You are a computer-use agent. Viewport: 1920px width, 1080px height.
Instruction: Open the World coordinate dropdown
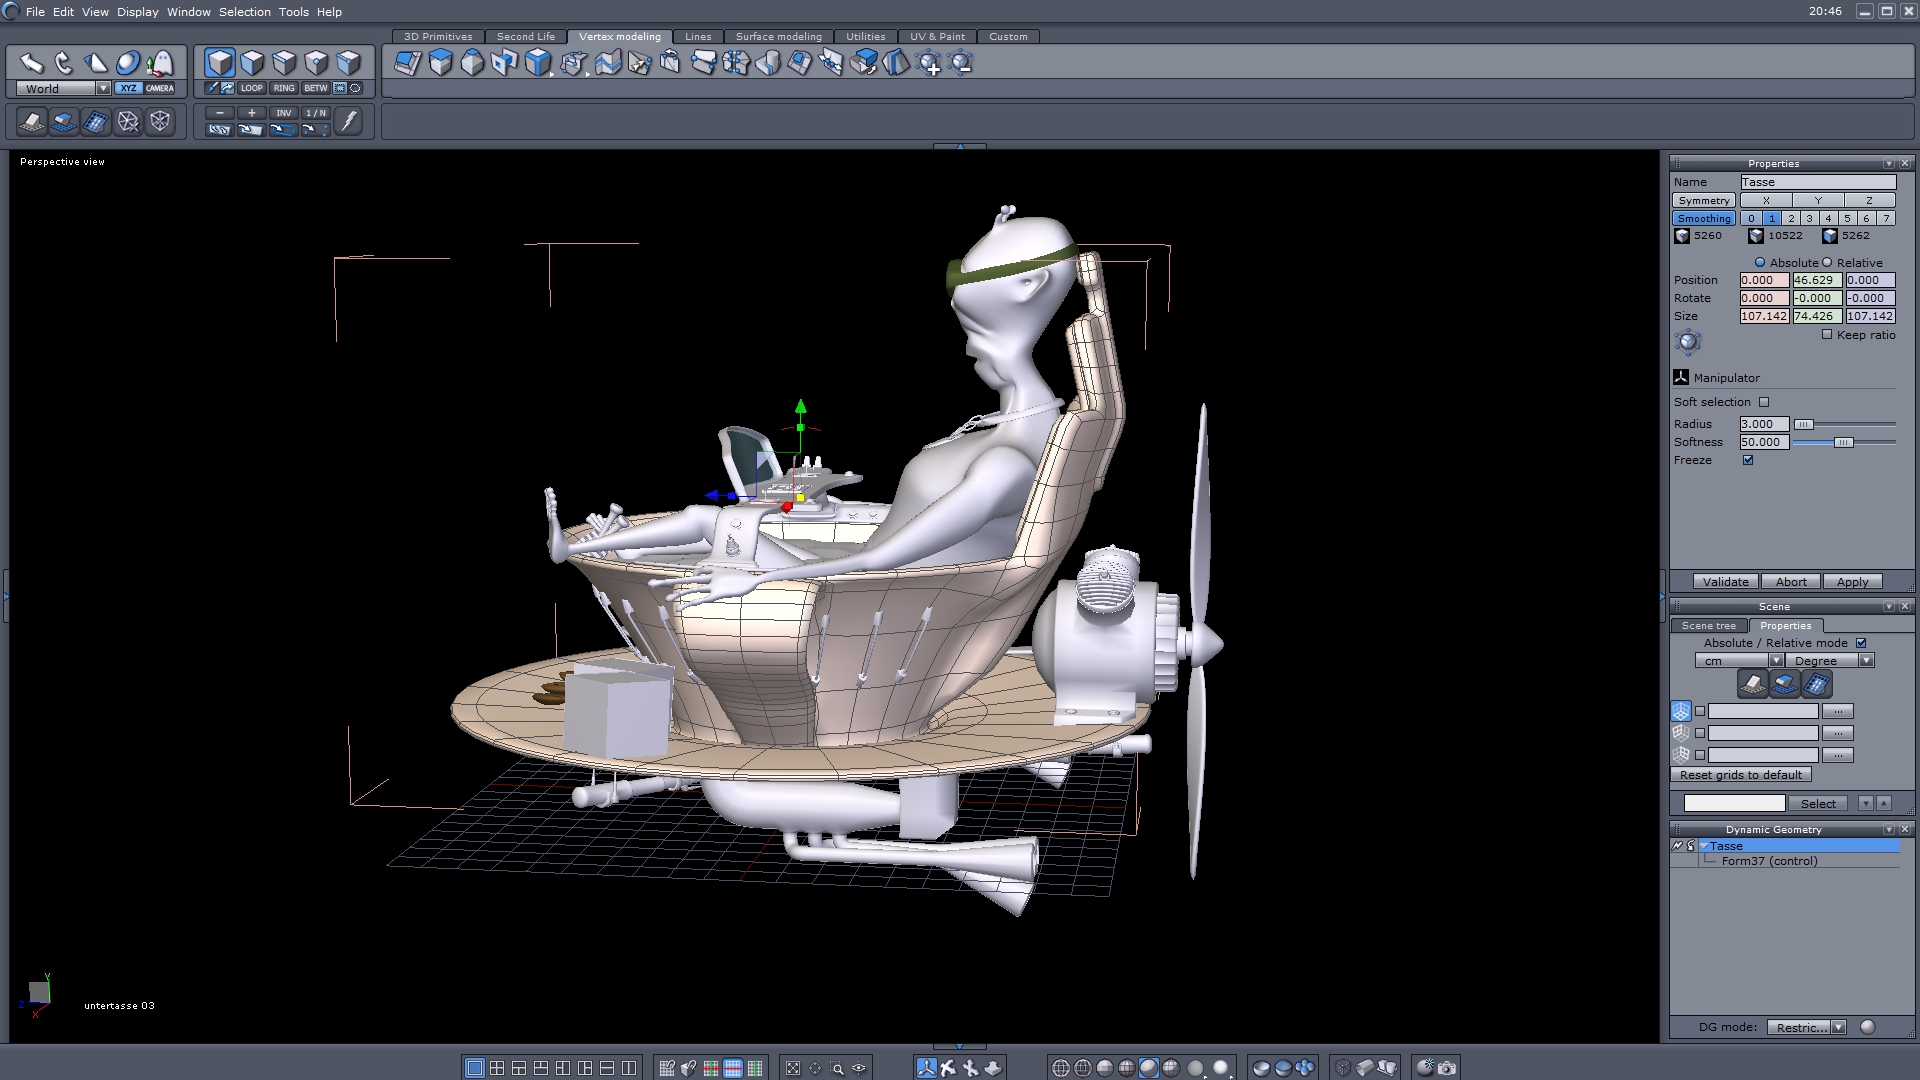coord(103,88)
